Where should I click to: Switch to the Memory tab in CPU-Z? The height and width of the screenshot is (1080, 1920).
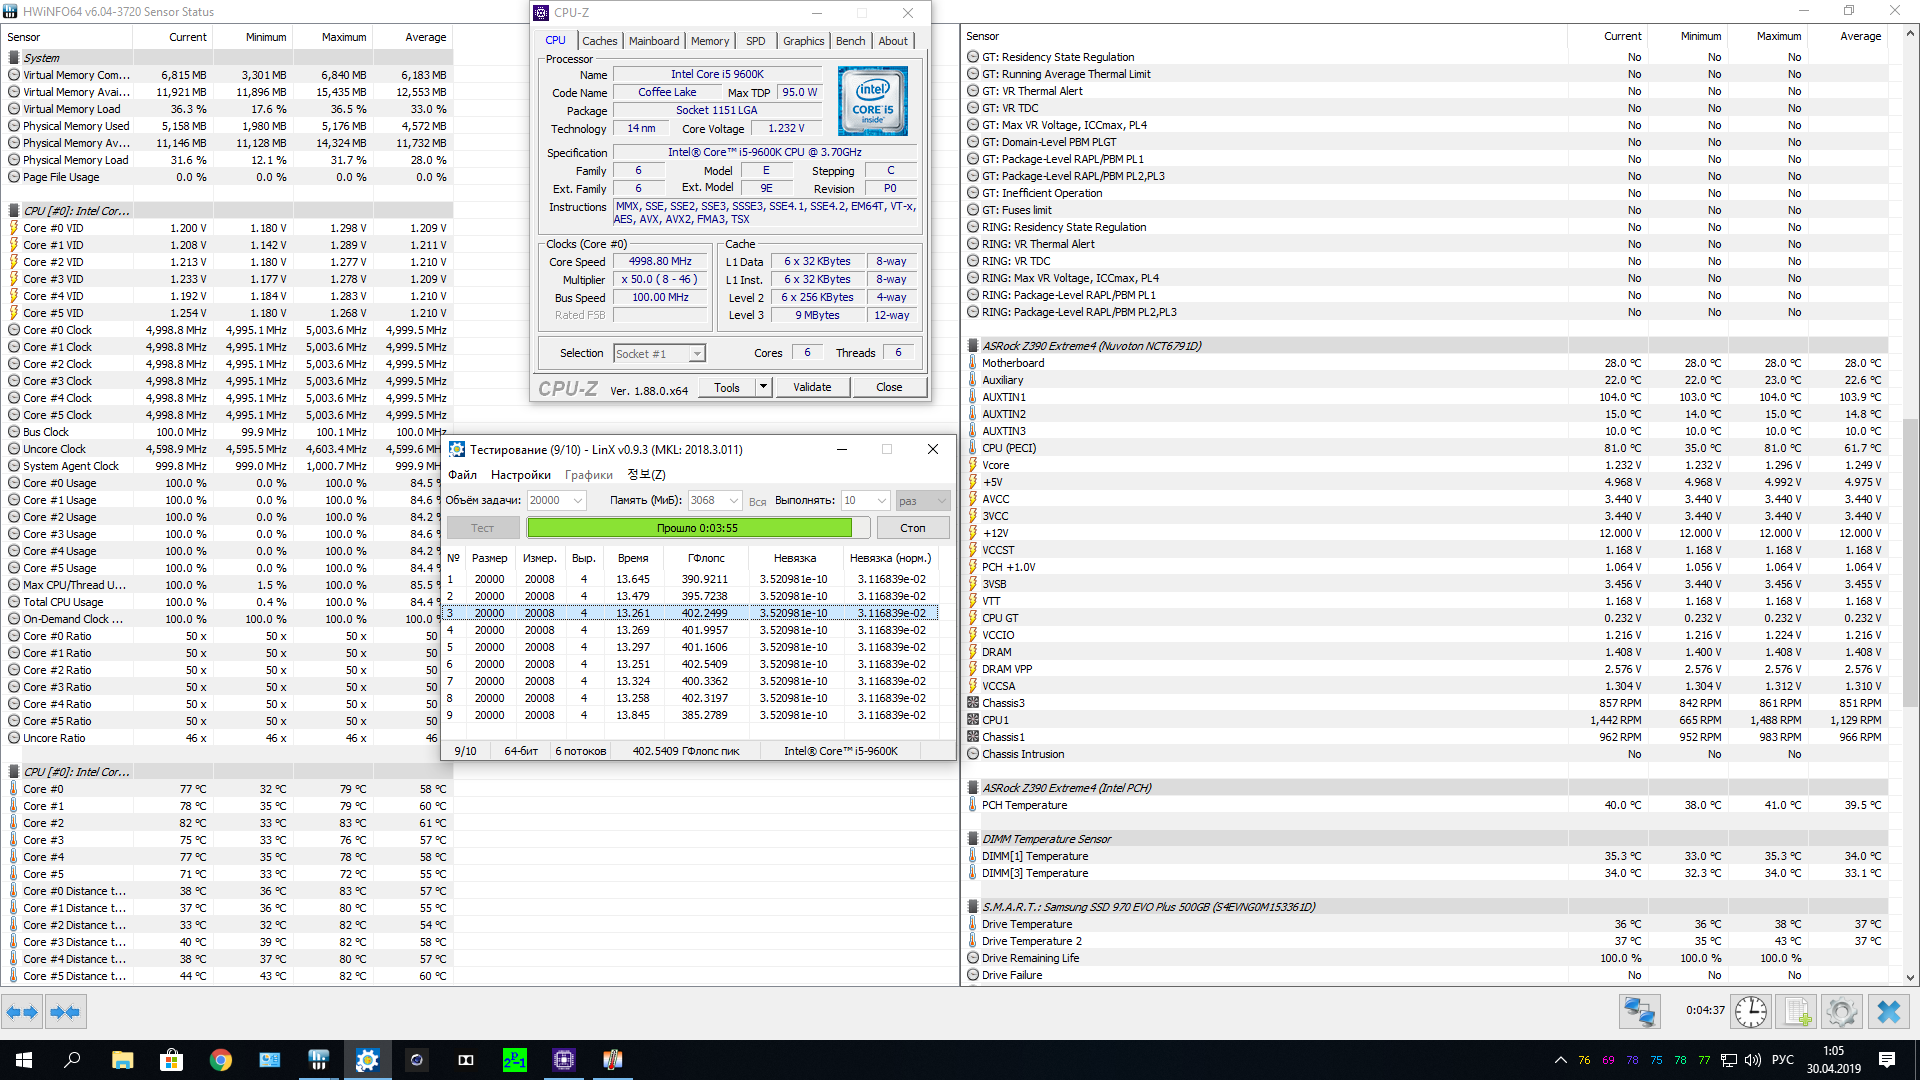click(x=709, y=41)
